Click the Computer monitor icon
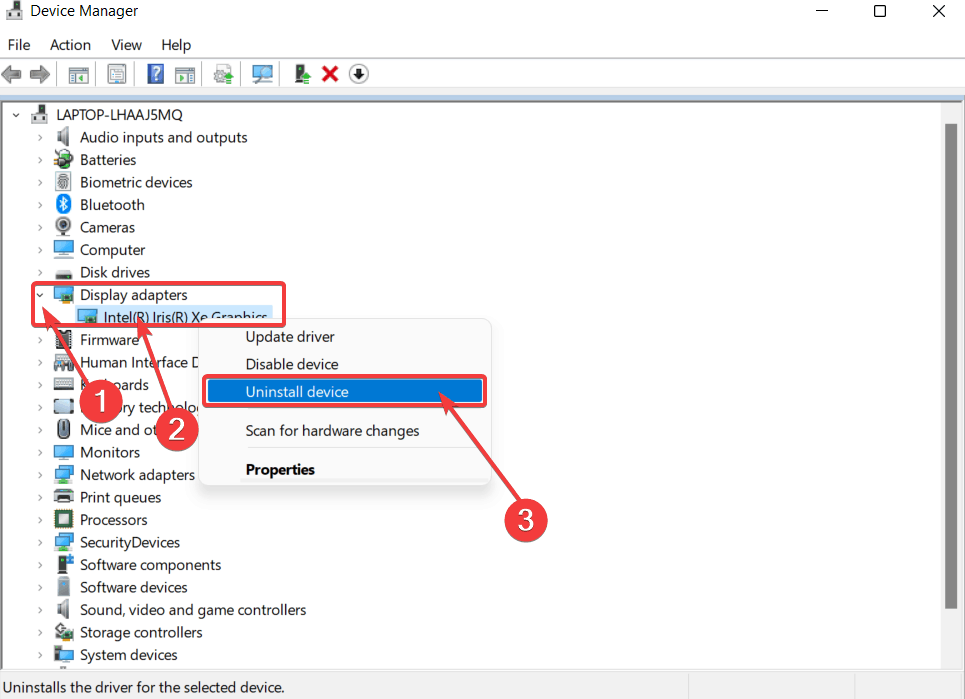 63,249
